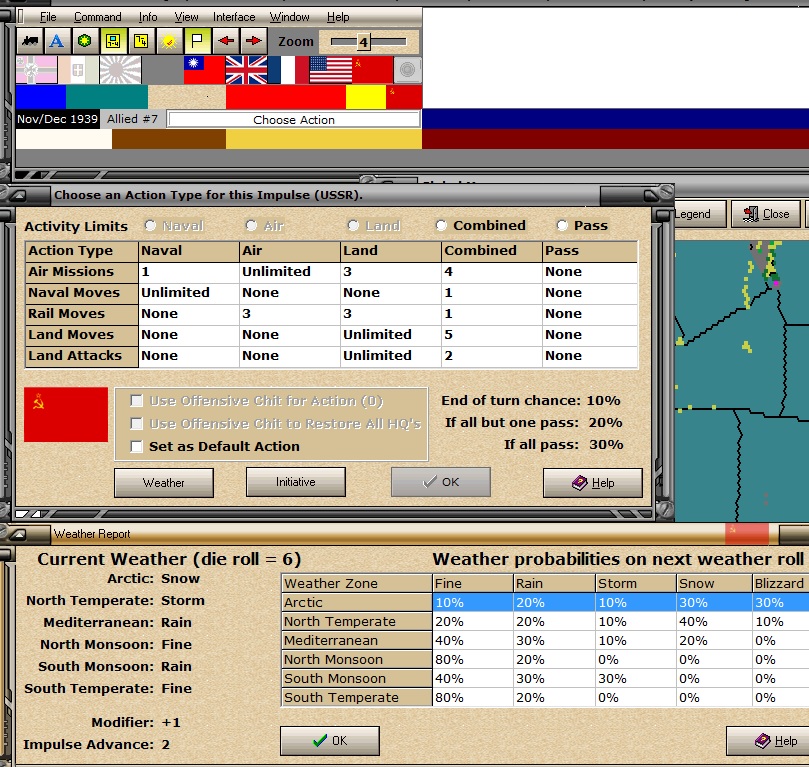809x767 pixels.
Task: Select the United States flag
Action: (330, 70)
